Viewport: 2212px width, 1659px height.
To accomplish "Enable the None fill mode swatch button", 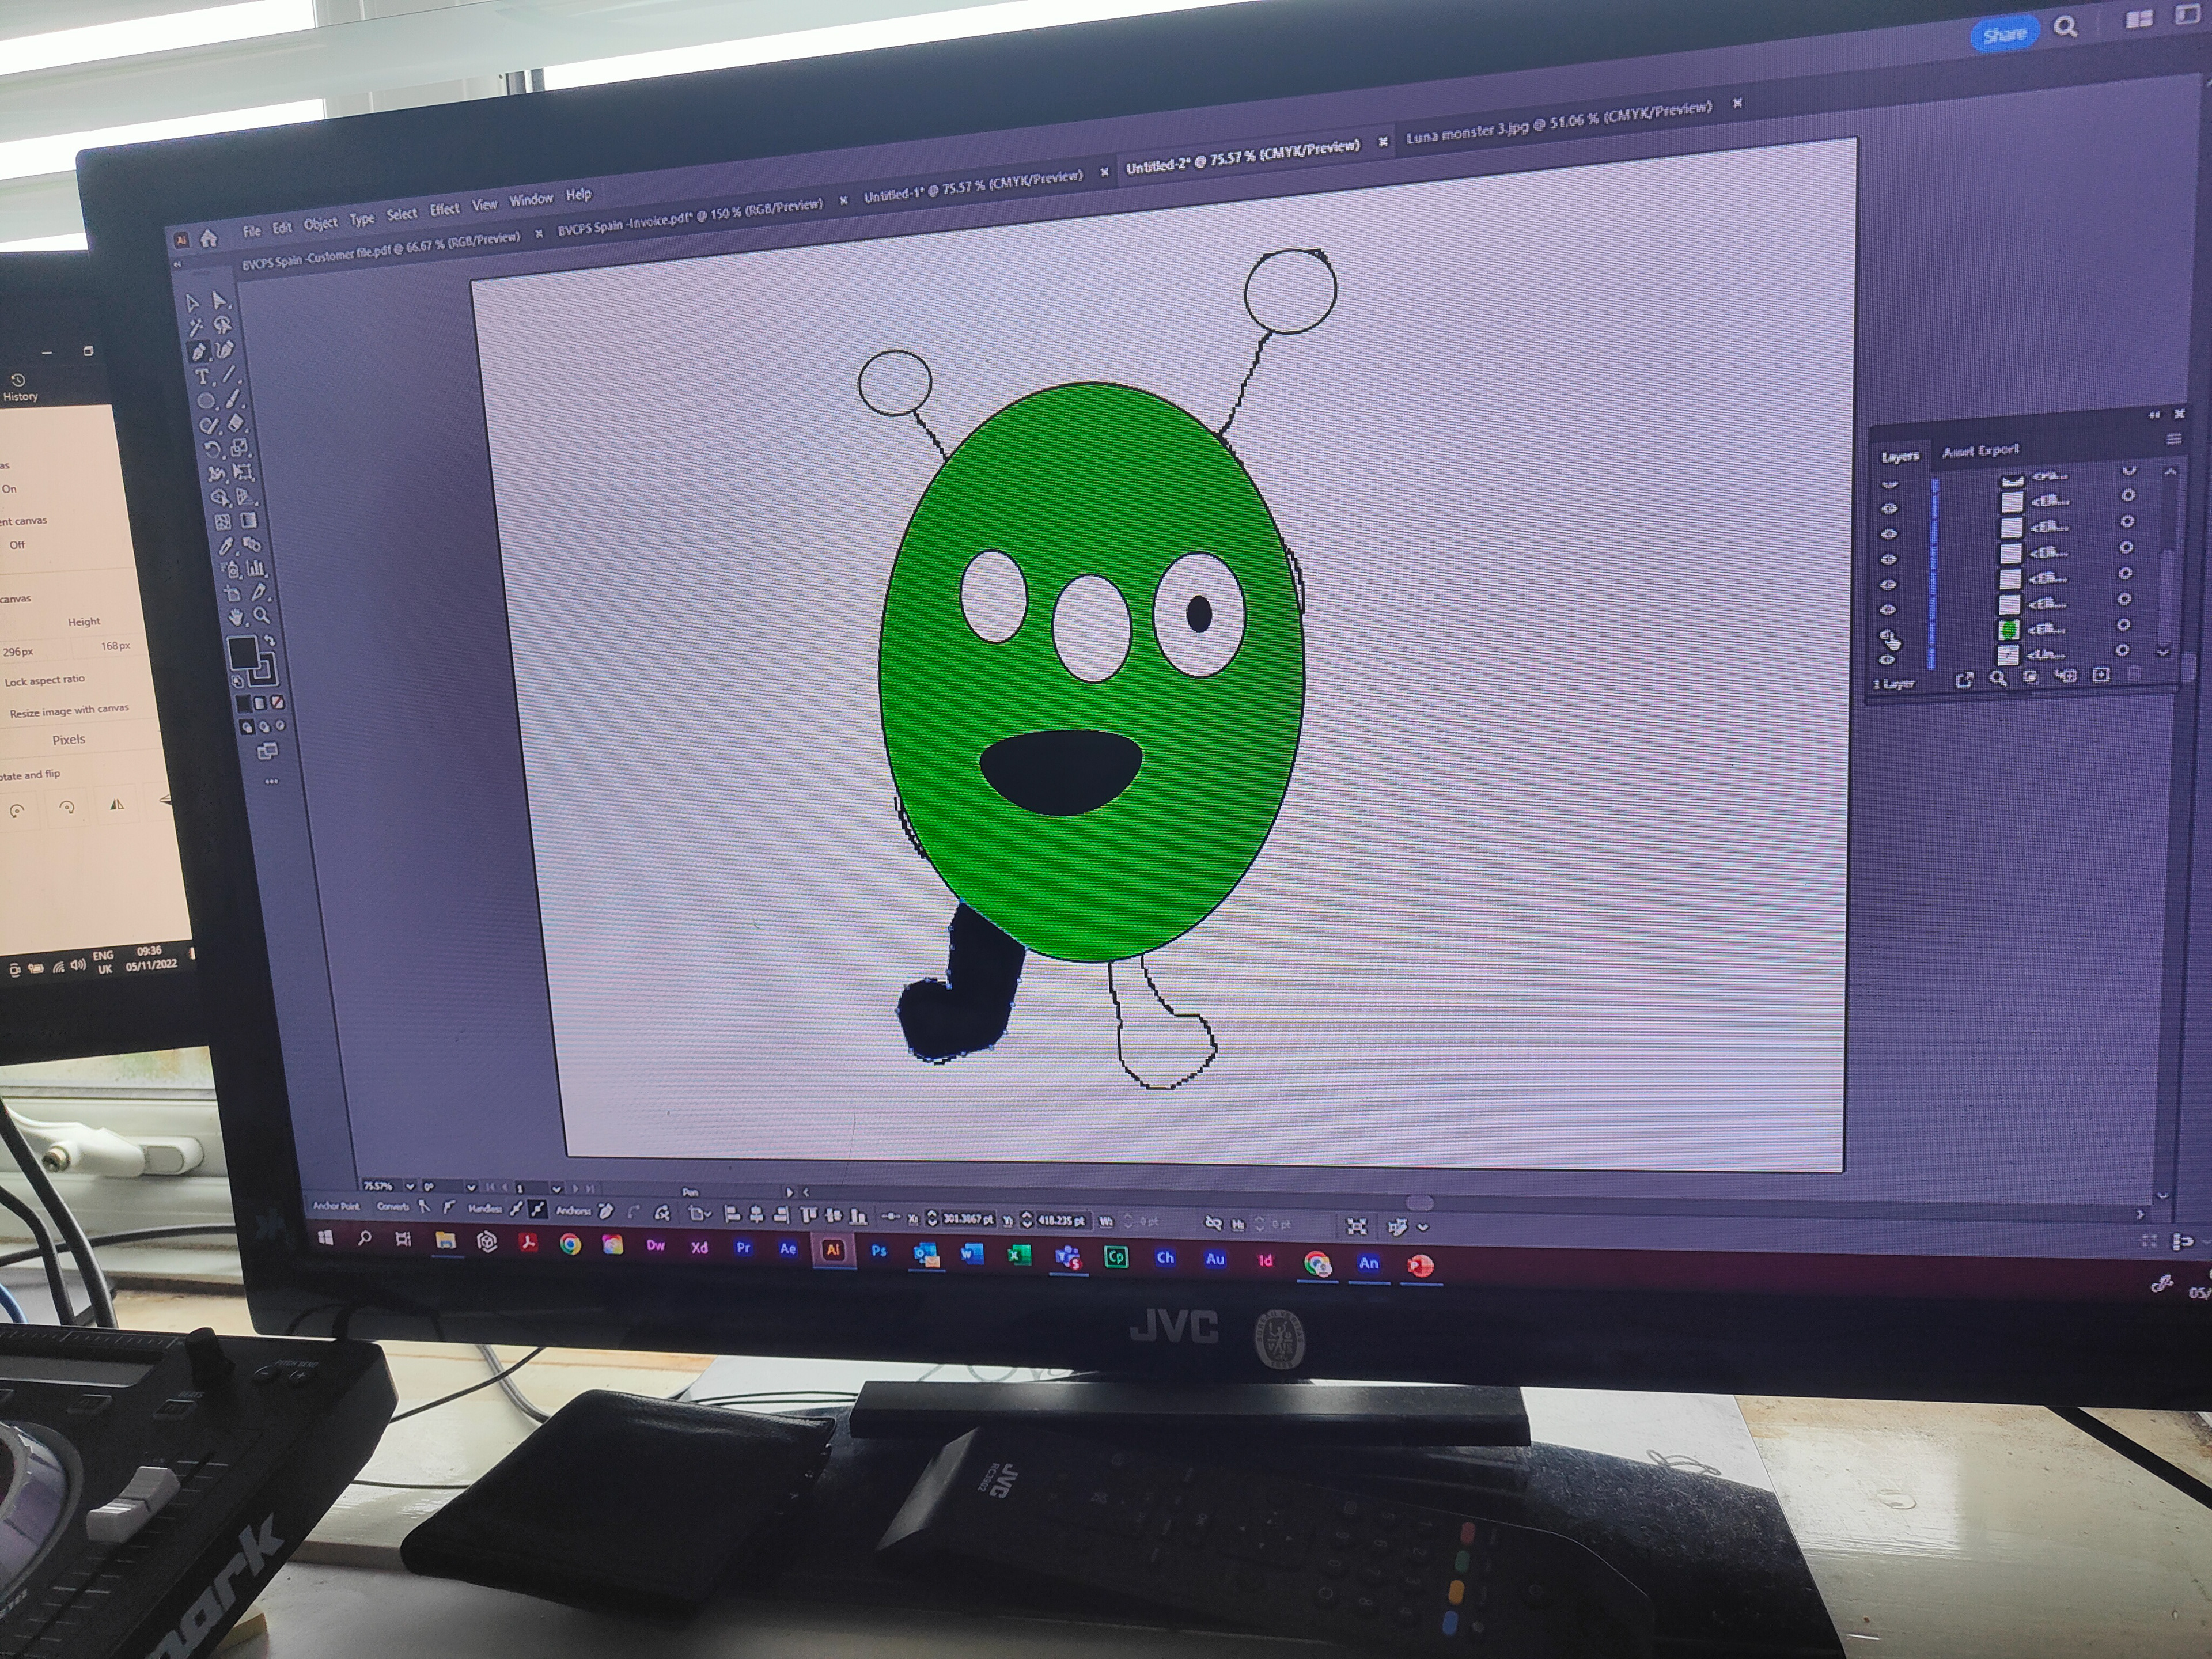I will [x=278, y=702].
